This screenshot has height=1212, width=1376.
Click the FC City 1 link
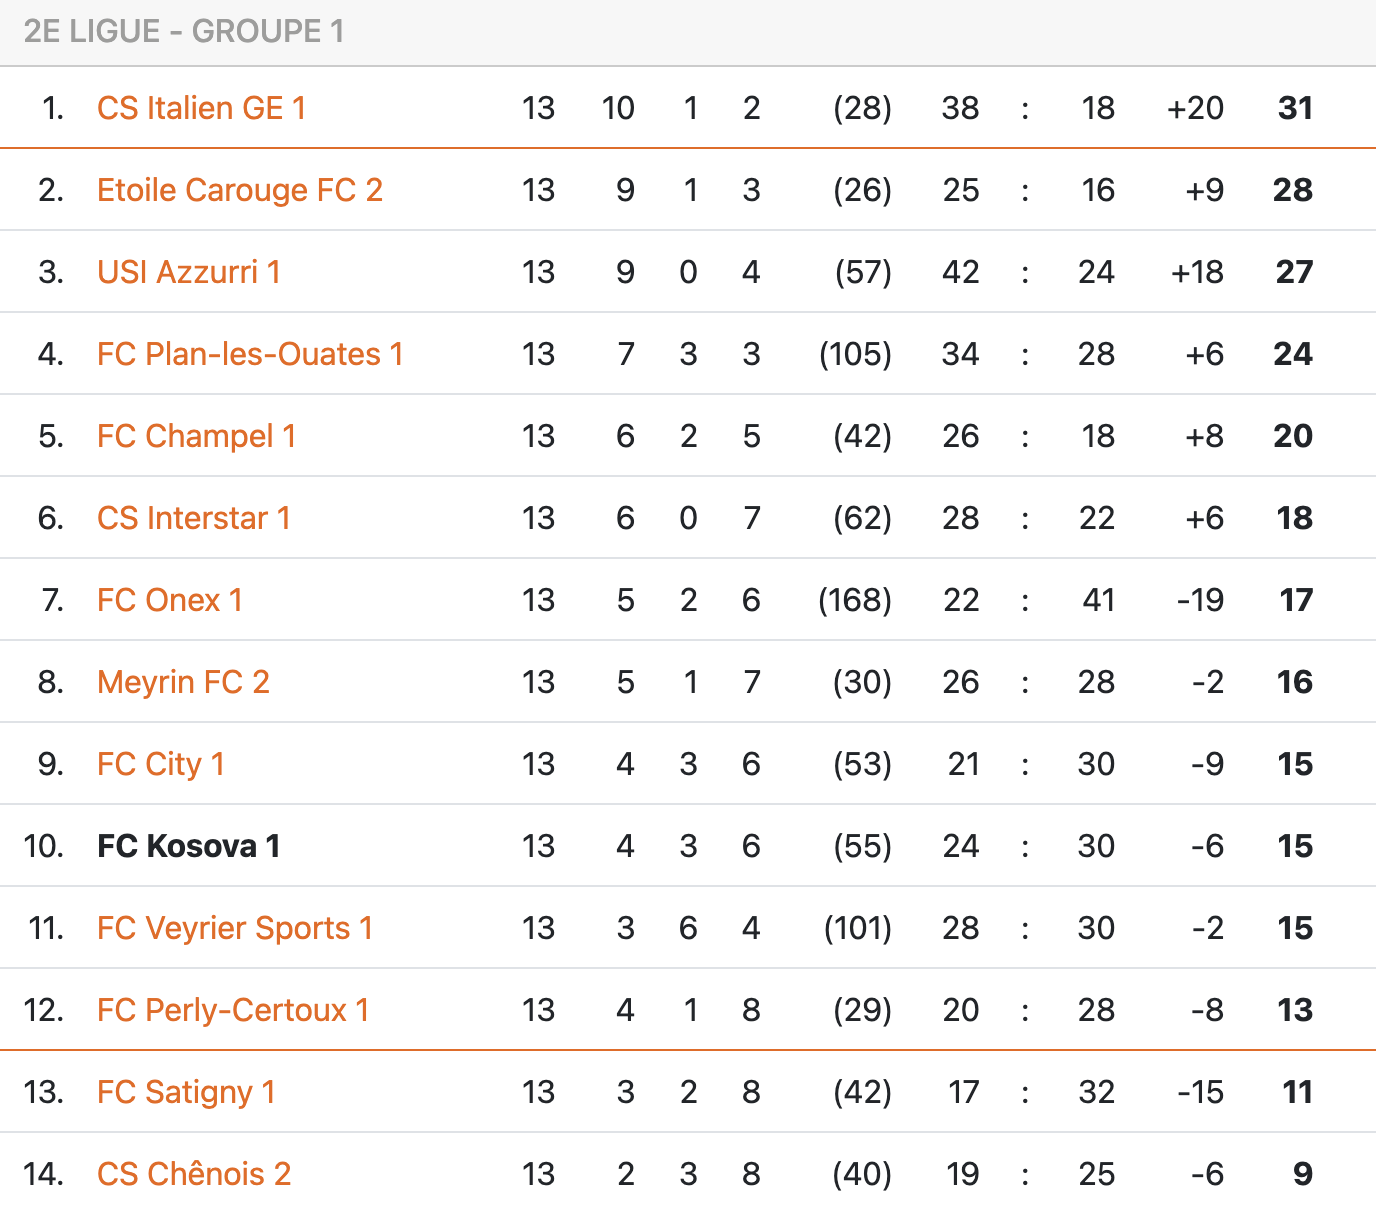coord(161,764)
